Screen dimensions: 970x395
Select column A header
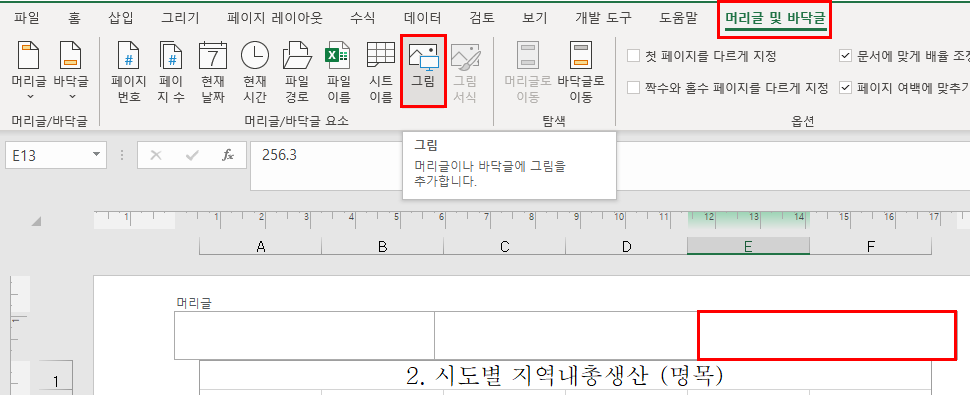pyautogui.click(x=260, y=247)
